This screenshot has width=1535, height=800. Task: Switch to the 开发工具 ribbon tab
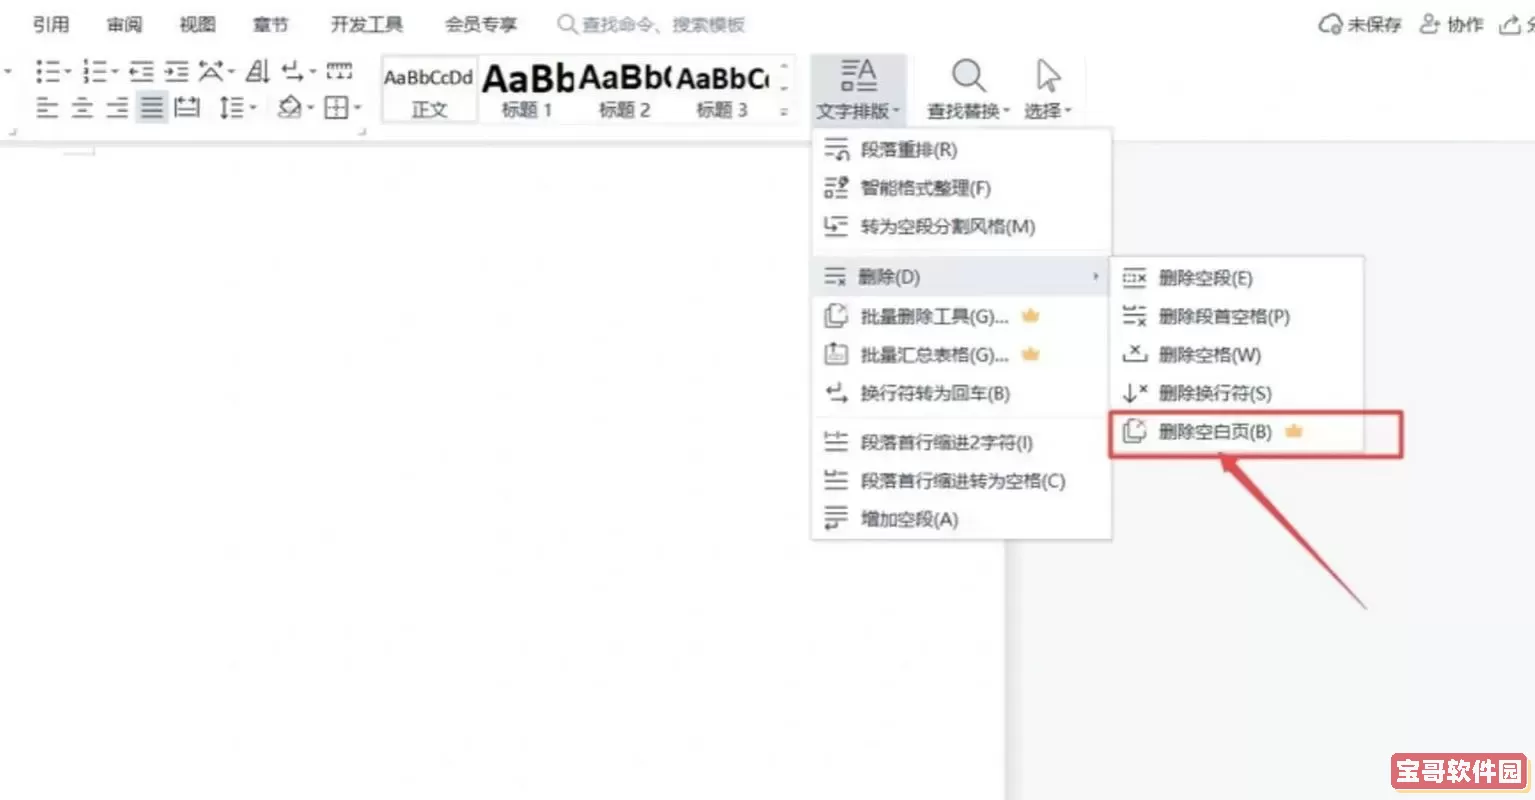point(367,24)
